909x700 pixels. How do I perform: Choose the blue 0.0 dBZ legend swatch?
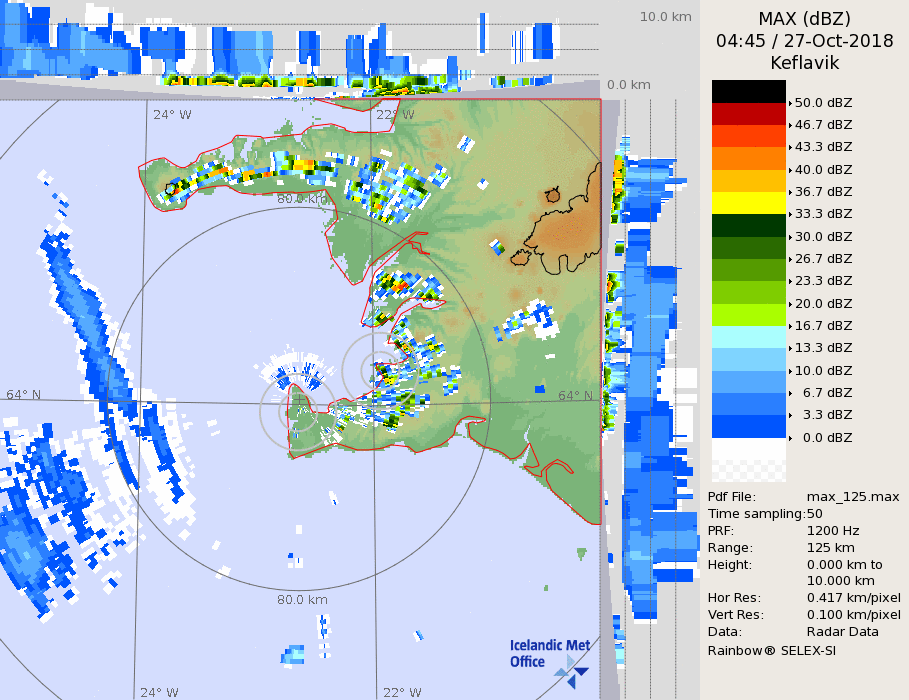point(748,427)
